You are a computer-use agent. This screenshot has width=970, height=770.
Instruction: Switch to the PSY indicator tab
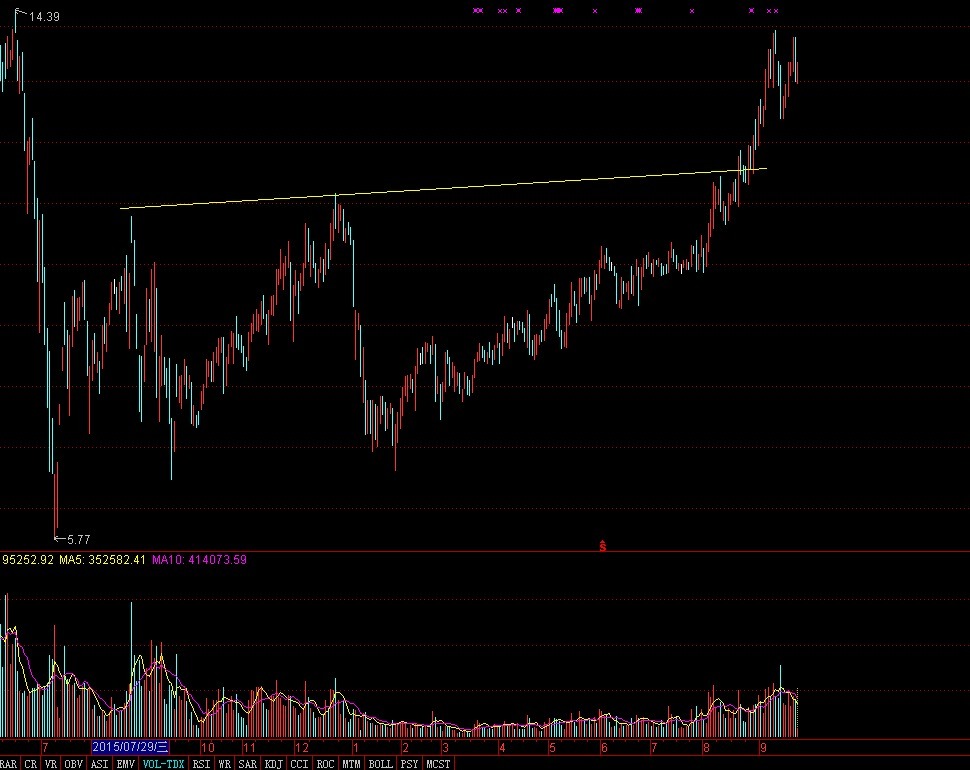[409, 764]
